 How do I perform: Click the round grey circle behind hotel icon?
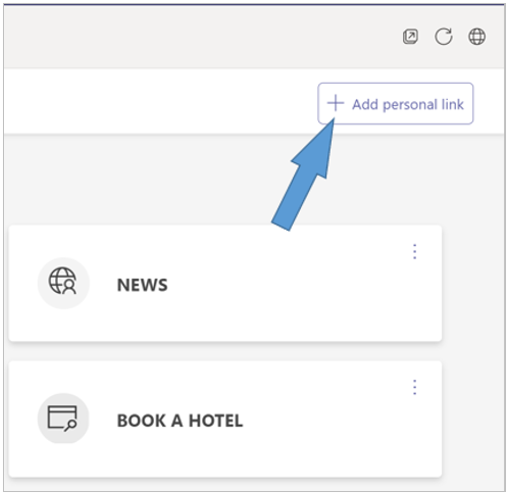click(63, 419)
